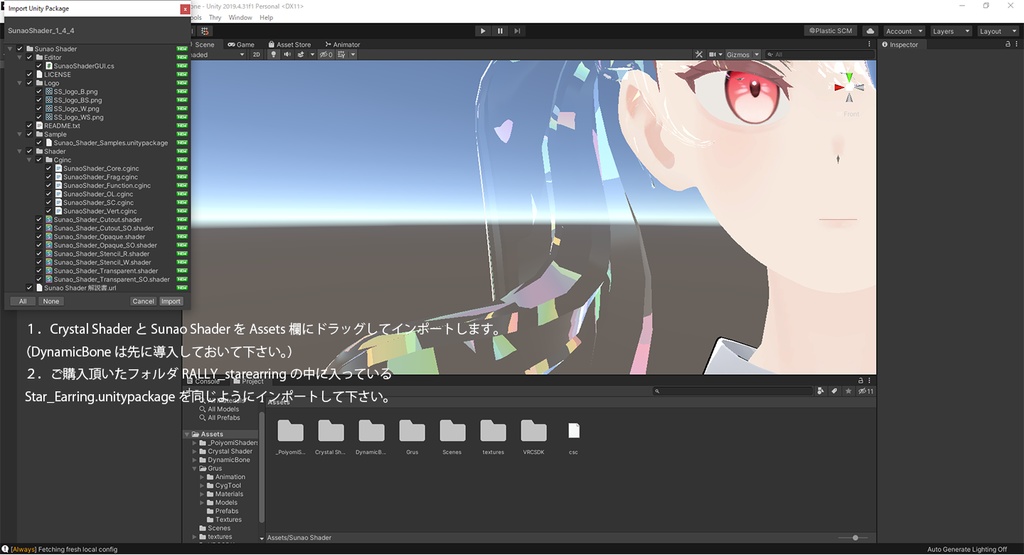Lock the Inspector panel
This screenshot has height=555, width=1024.
[x=1008, y=44]
